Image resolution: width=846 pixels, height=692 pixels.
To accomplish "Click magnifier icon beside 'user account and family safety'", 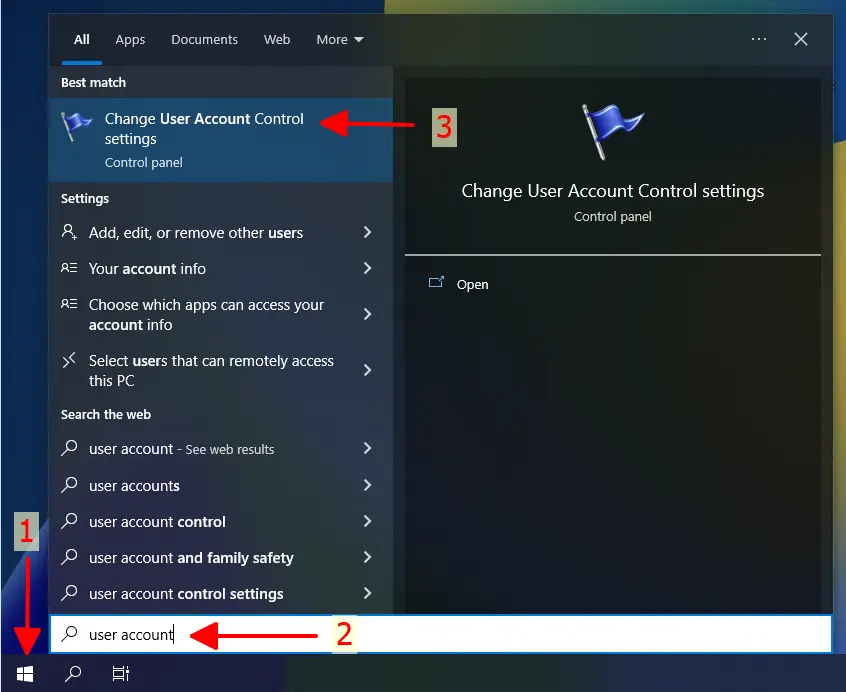I will pos(69,557).
